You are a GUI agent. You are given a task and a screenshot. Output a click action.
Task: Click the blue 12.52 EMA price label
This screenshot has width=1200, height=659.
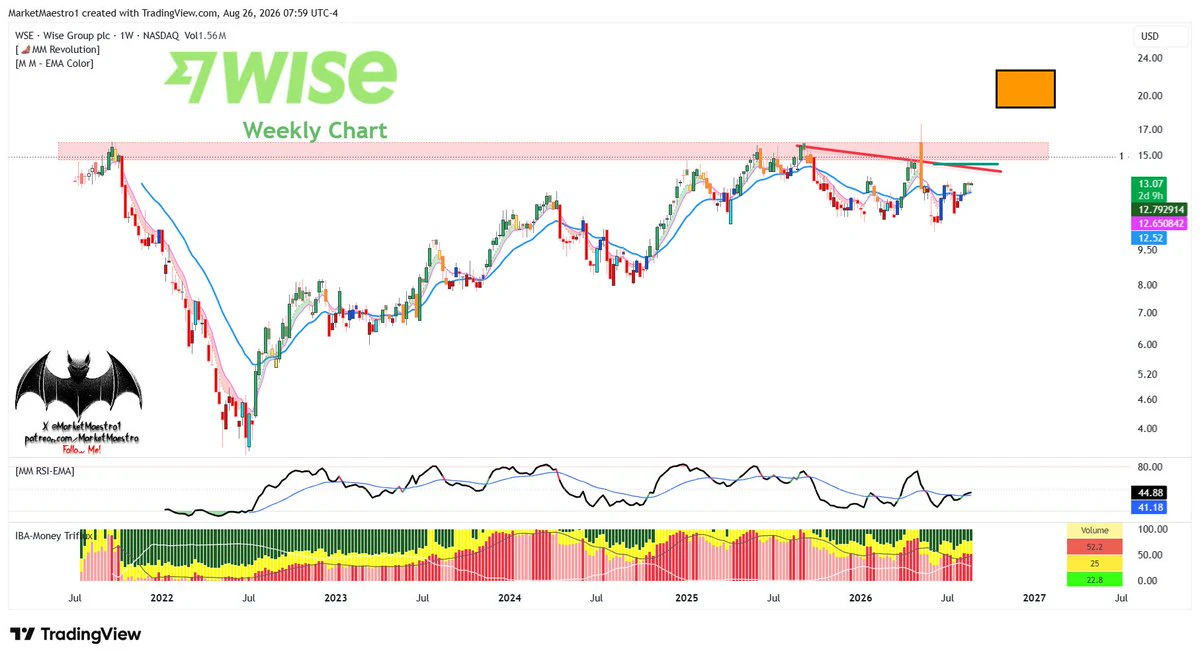click(1148, 238)
